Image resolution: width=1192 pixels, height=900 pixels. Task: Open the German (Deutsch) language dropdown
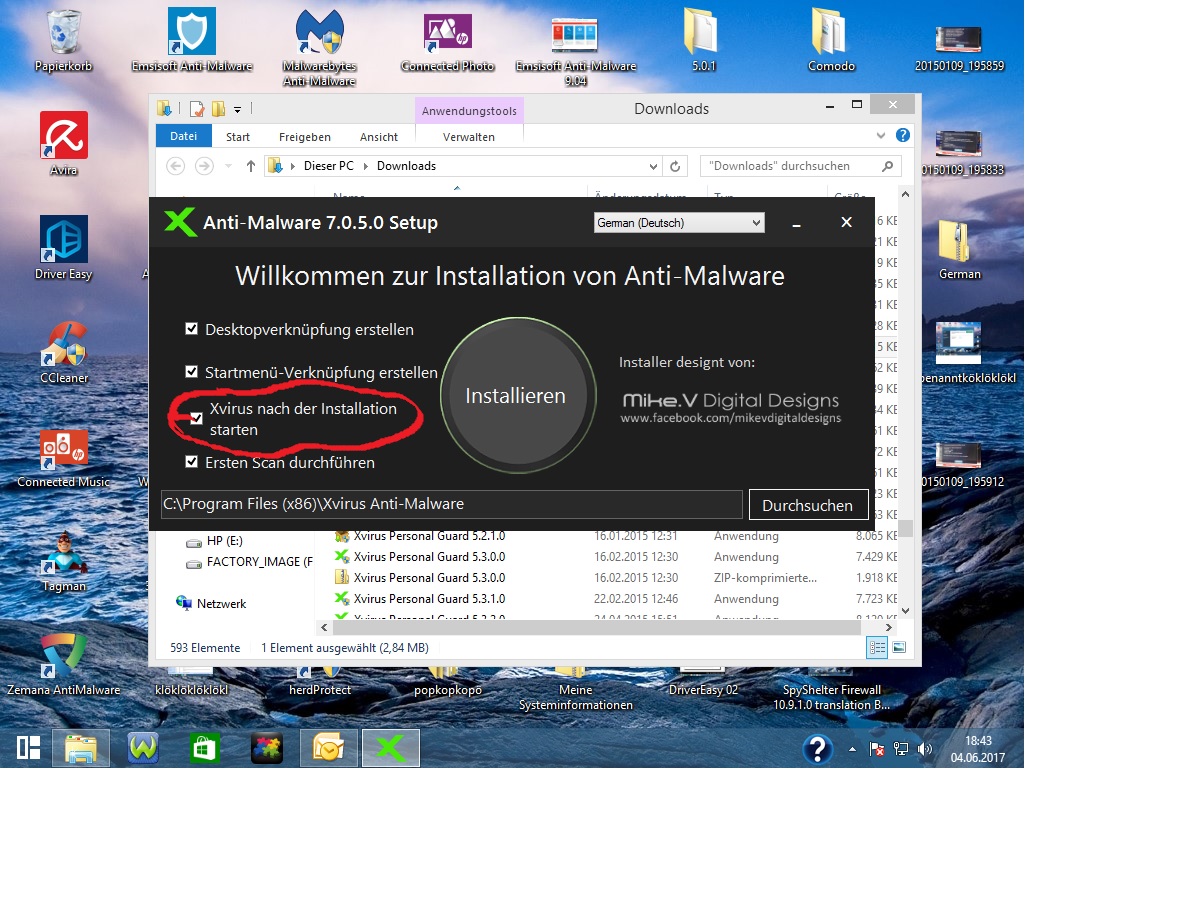click(x=679, y=223)
